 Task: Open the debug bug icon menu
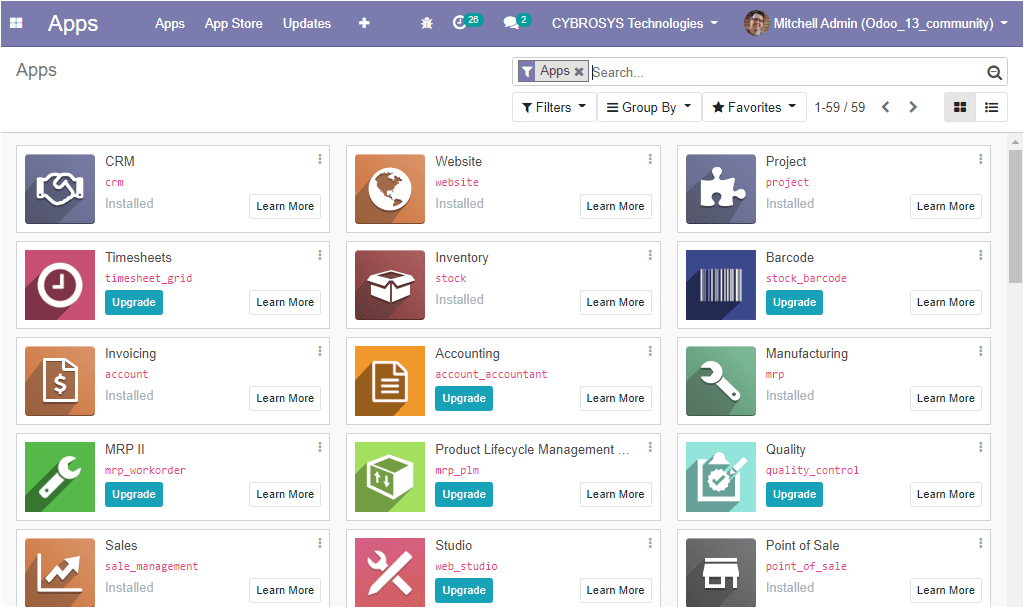click(x=426, y=23)
